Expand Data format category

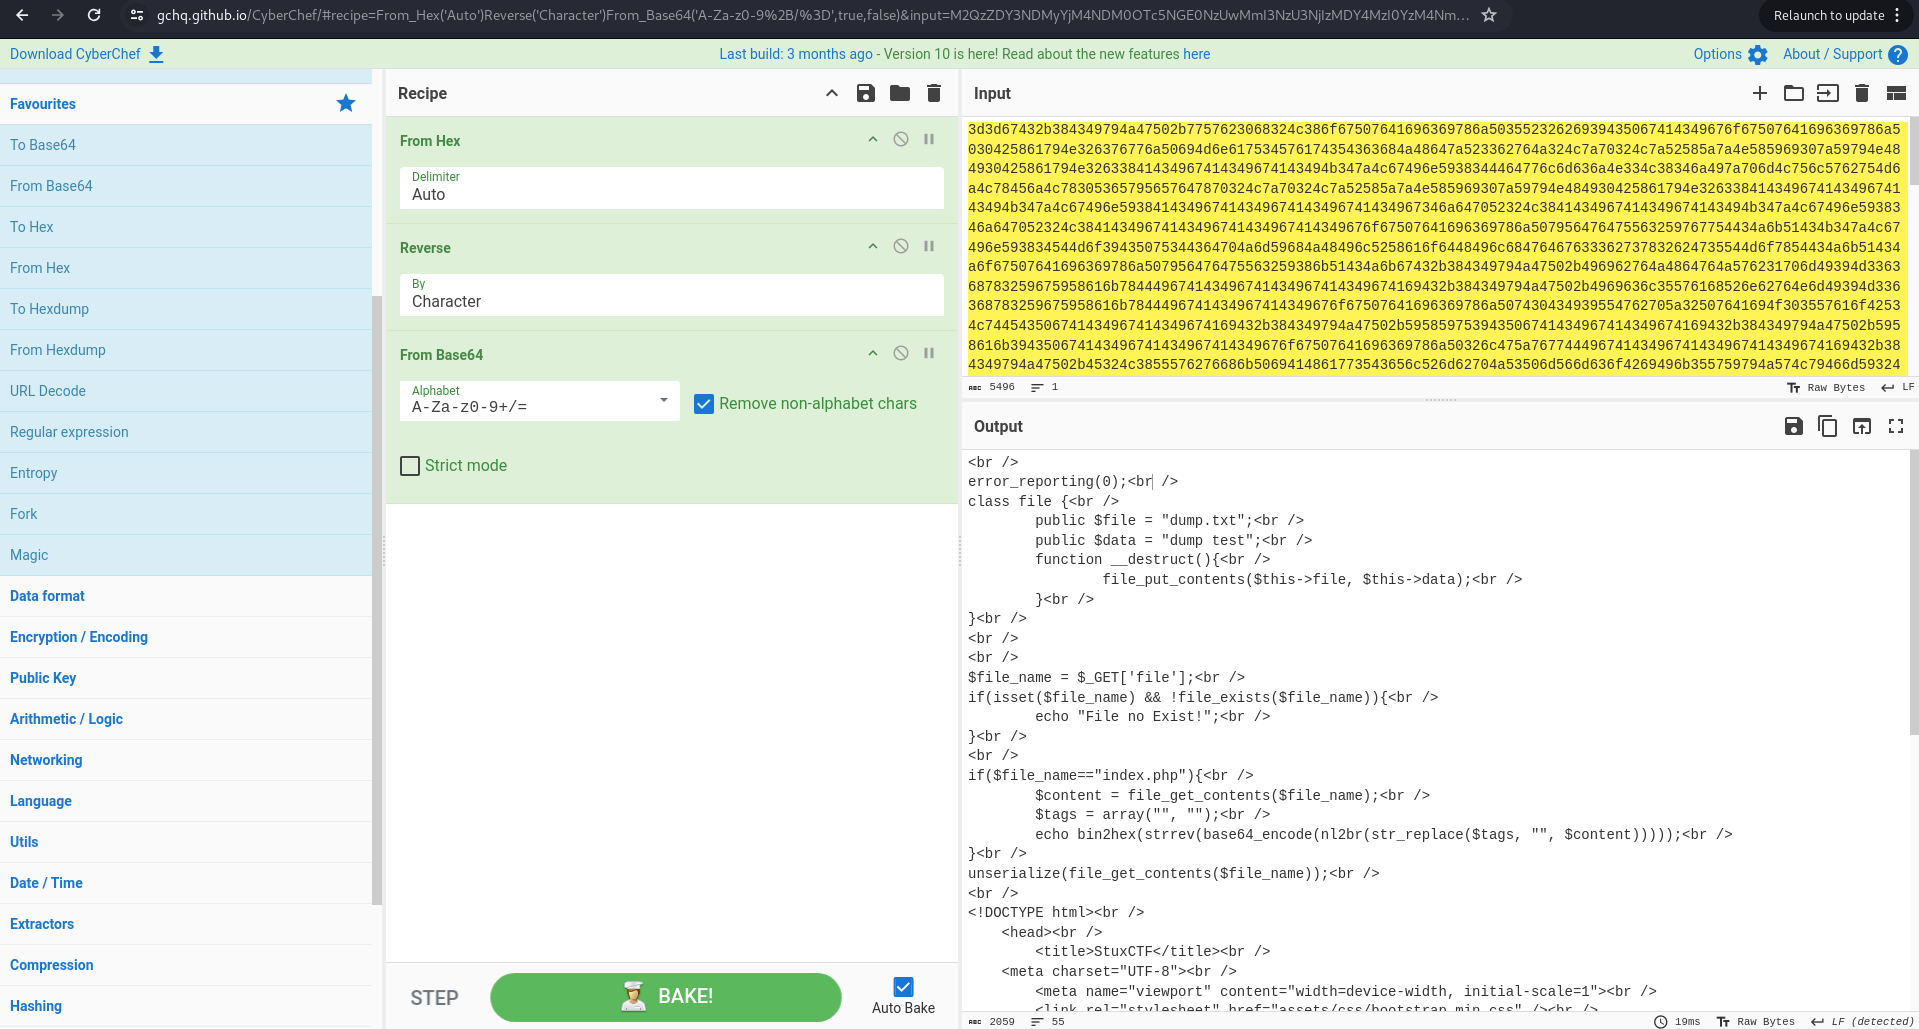pos(185,596)
